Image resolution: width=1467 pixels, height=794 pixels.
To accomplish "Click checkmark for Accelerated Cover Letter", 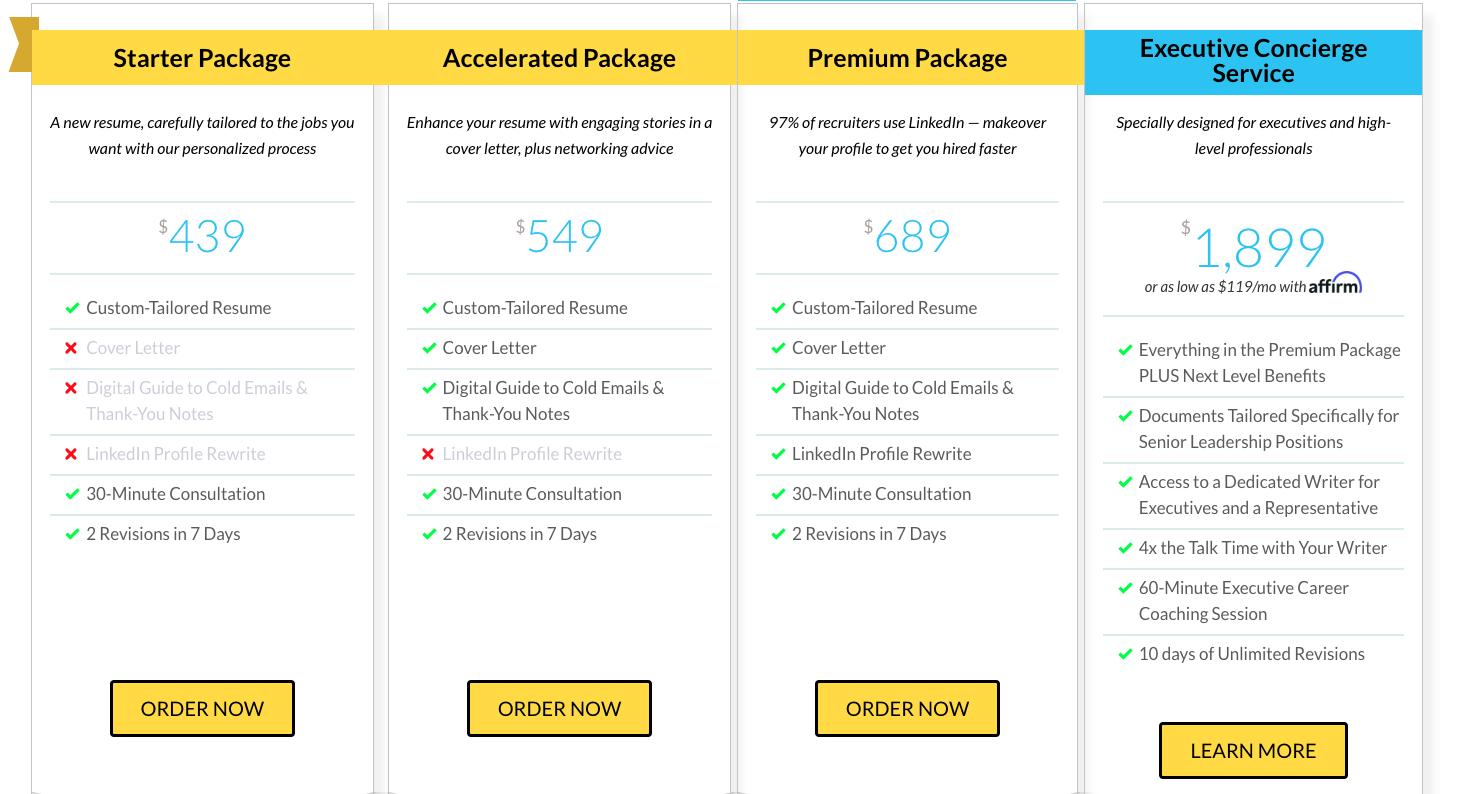I will [x=428, y=348].
